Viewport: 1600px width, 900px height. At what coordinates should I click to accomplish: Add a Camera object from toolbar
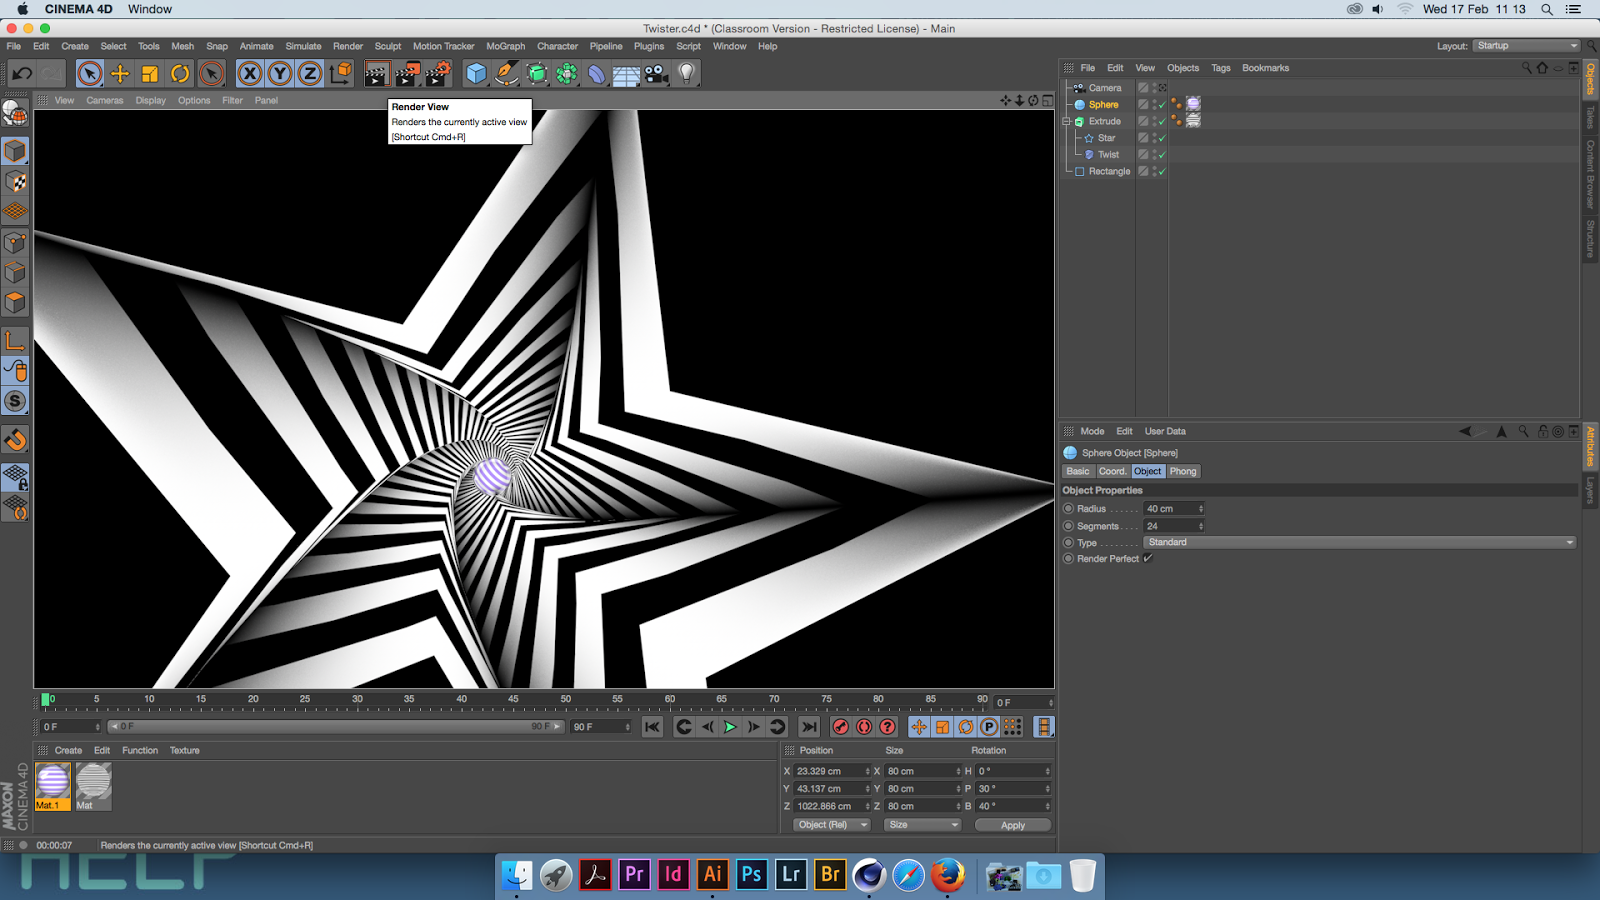click(x=656, y=73)
